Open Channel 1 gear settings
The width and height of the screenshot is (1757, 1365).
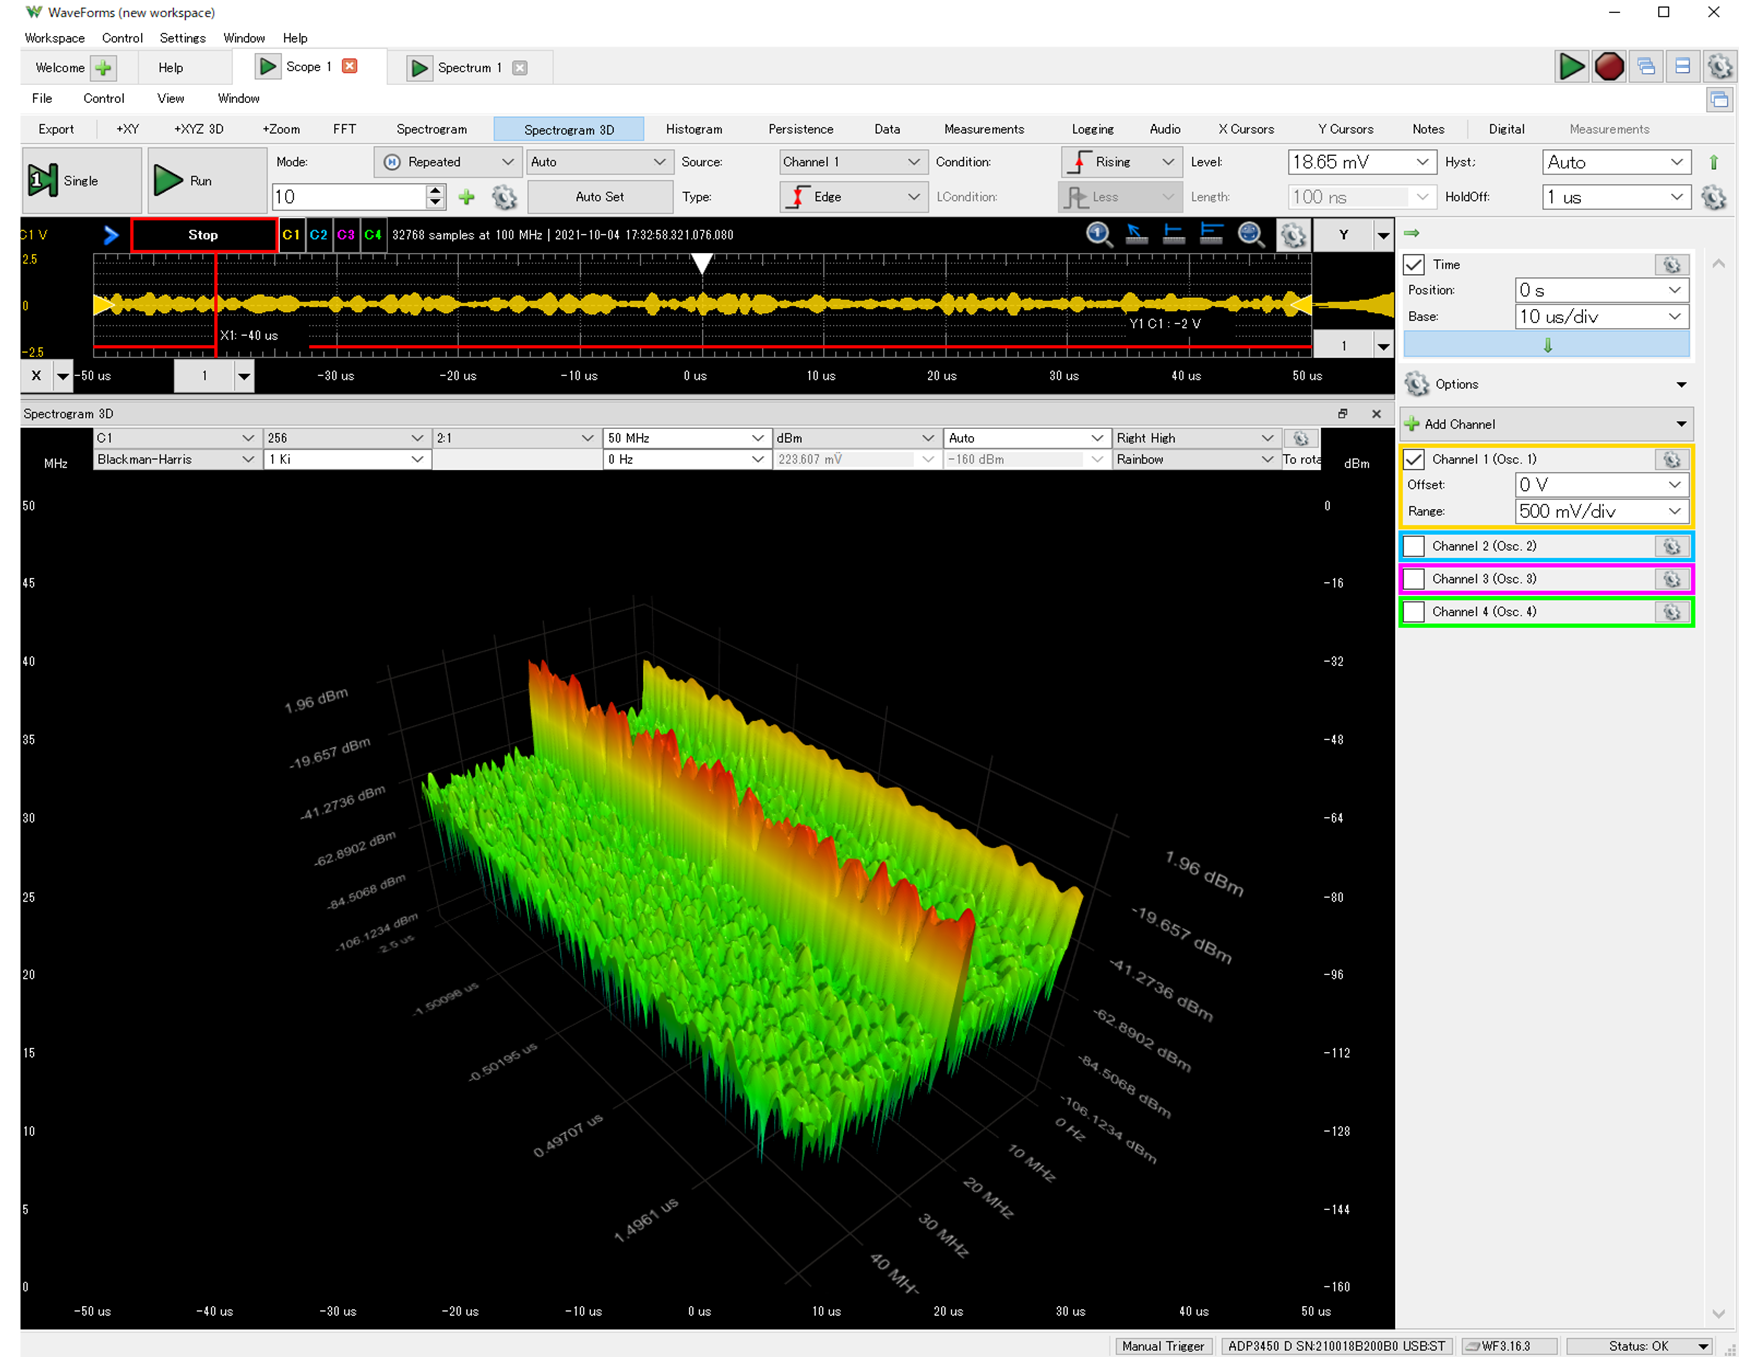coord(1671,460)
